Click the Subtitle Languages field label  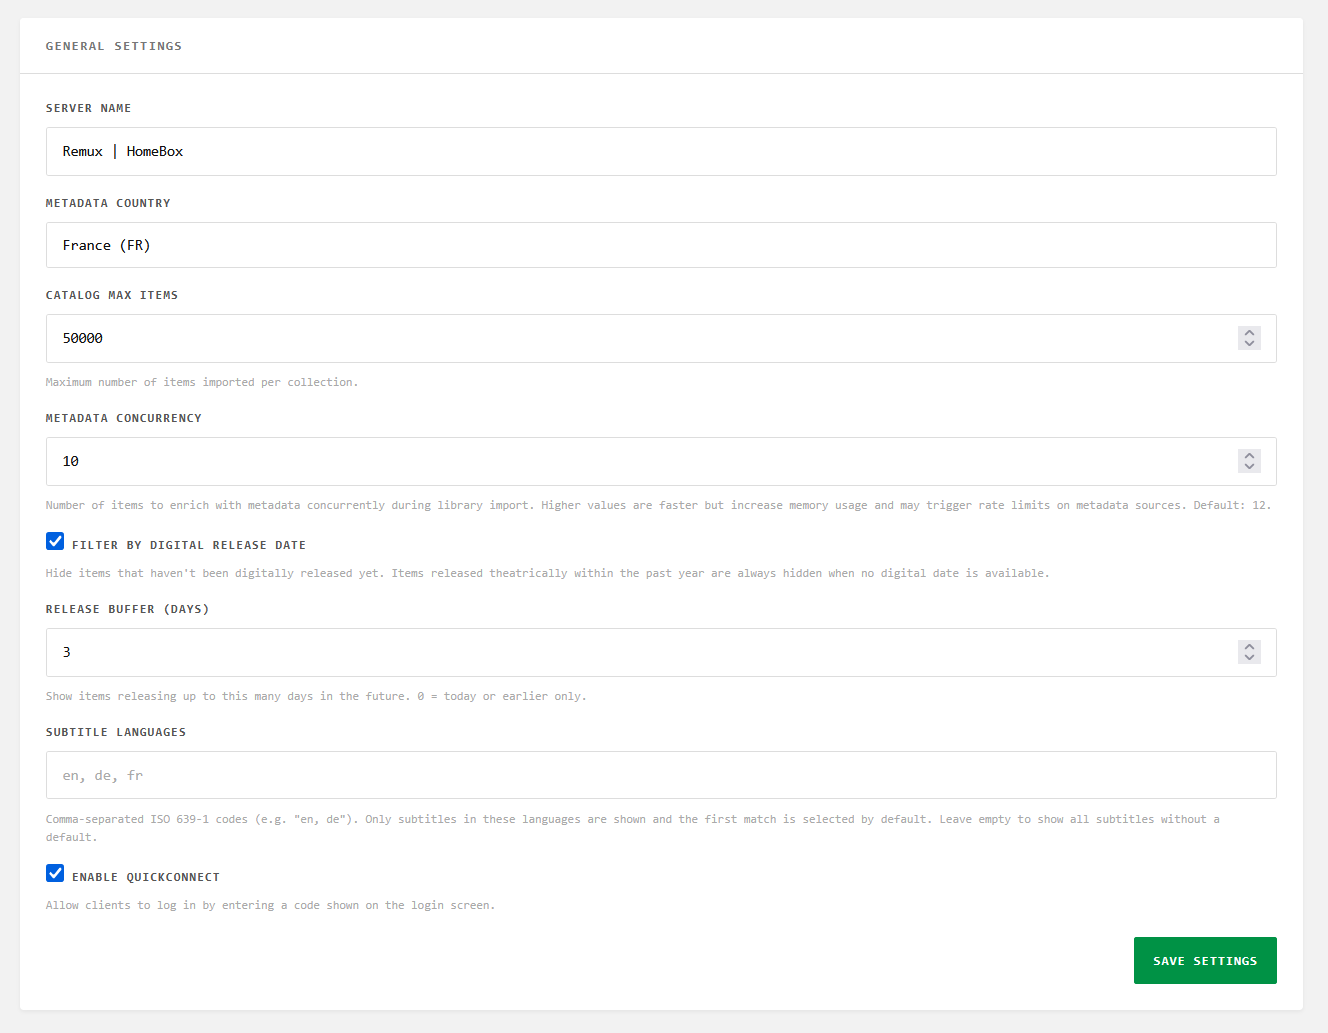(116, 732)
